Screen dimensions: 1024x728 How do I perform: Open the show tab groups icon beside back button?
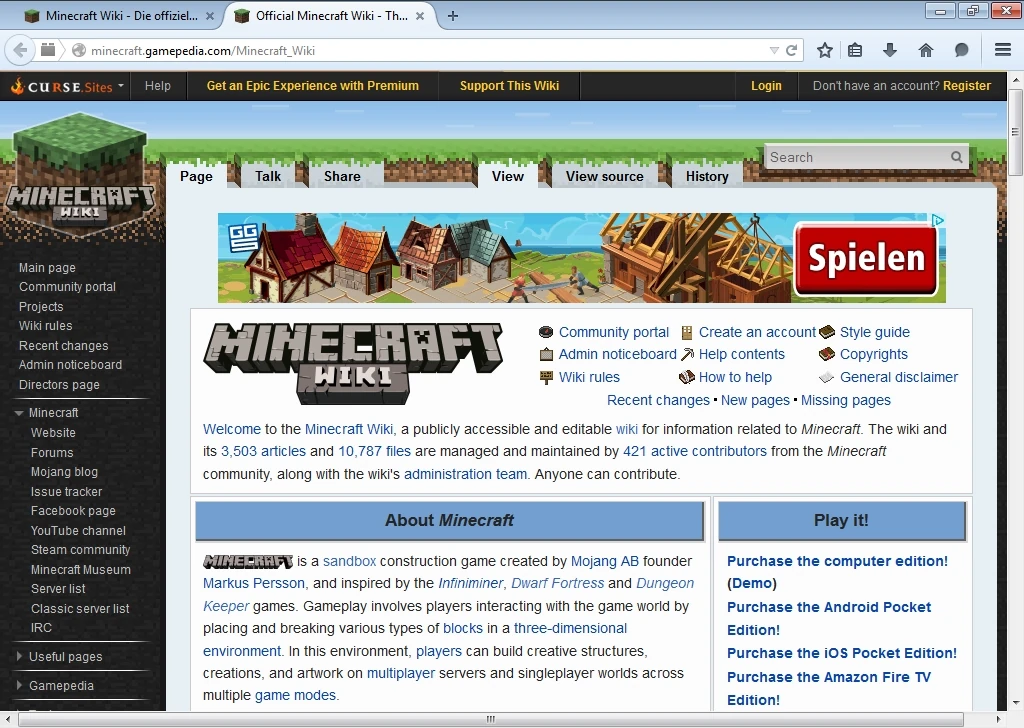click(x=48, y=50)
